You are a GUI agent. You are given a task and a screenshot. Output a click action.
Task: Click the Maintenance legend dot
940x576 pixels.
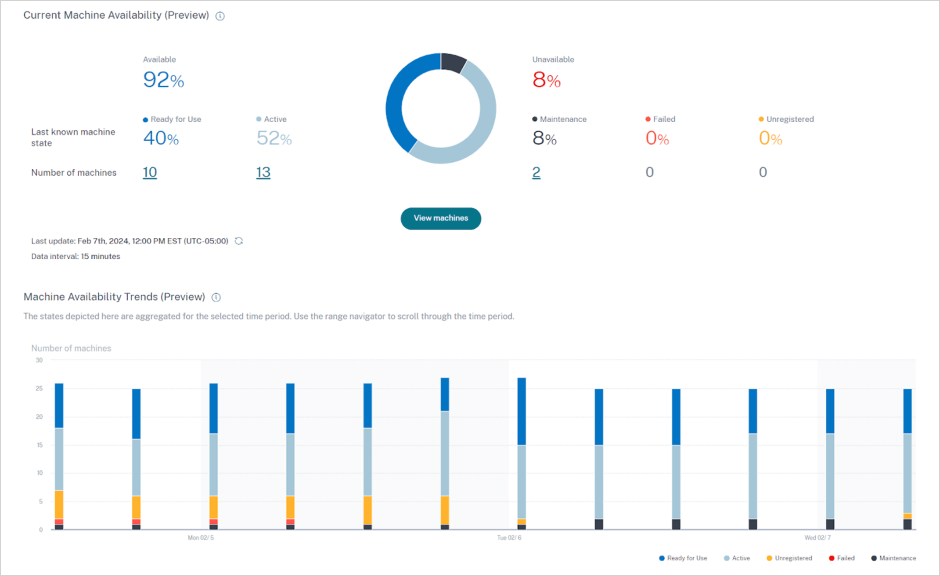tap(533, 119)
